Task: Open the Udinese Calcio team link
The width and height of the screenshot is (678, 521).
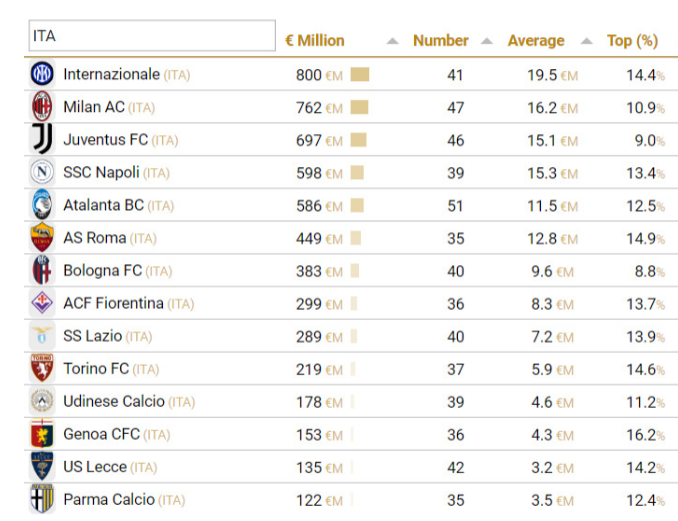Action: 114,401
